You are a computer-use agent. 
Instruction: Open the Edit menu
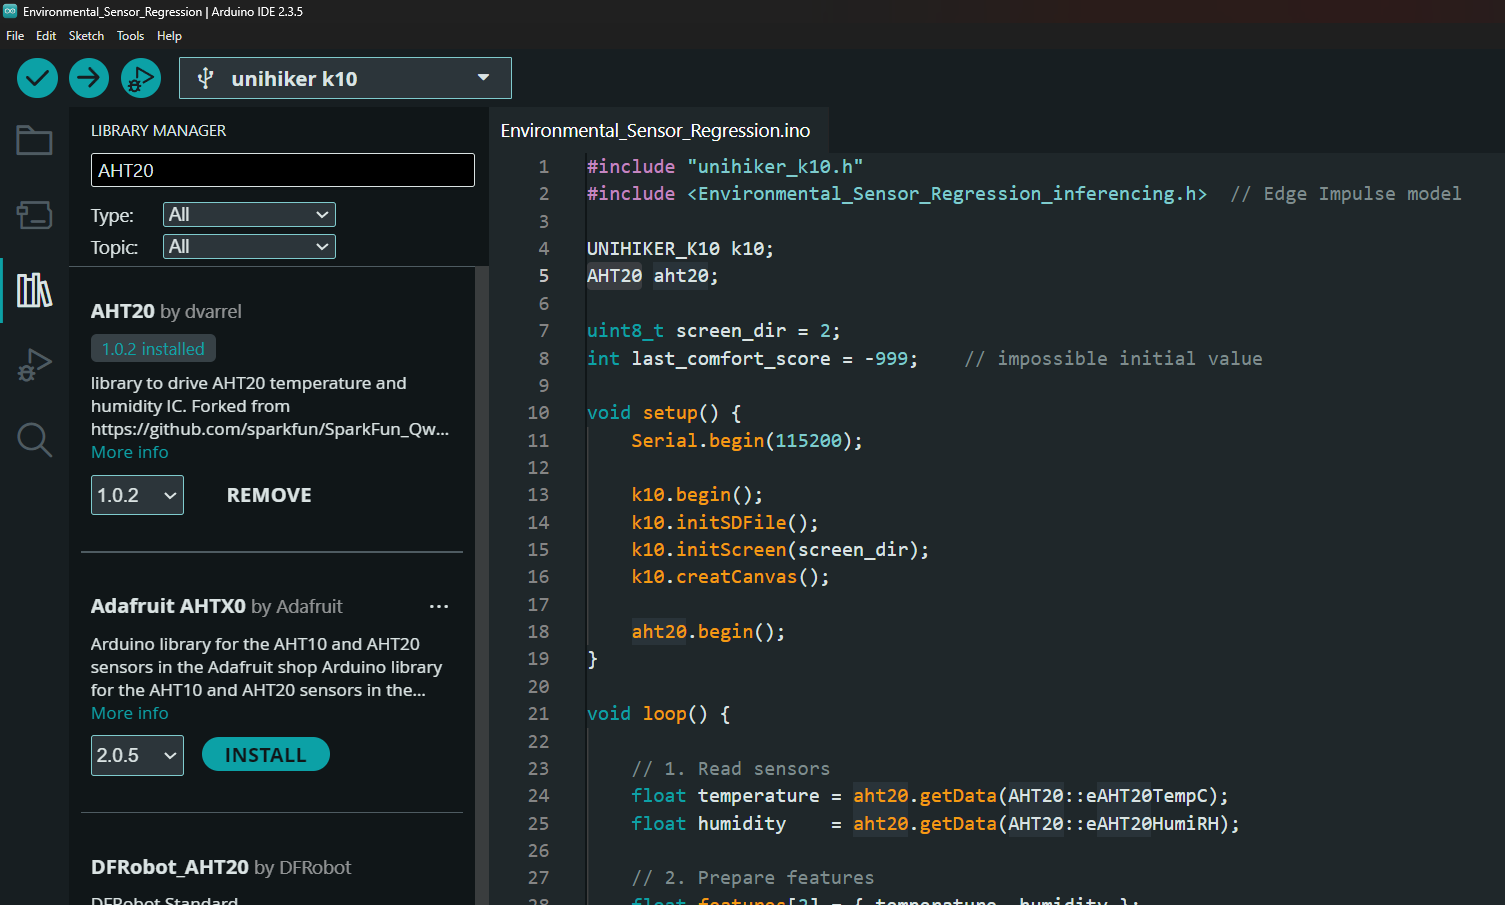[46, 36]
